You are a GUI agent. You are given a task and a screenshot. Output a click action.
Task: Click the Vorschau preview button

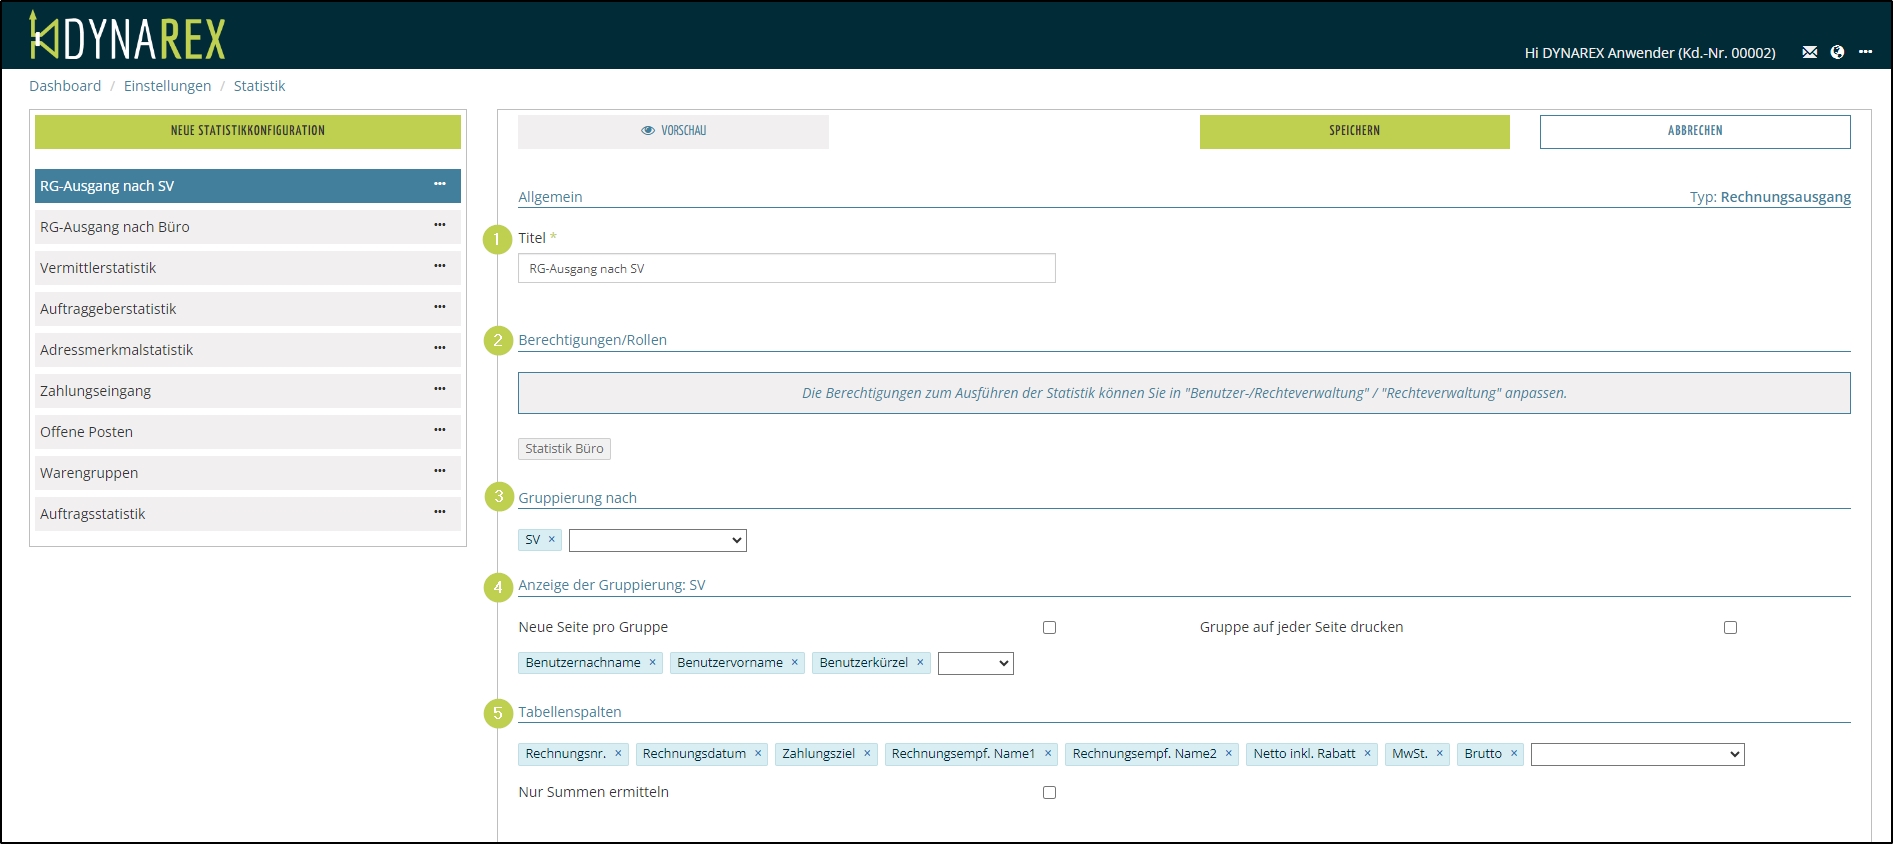point(673,131)
